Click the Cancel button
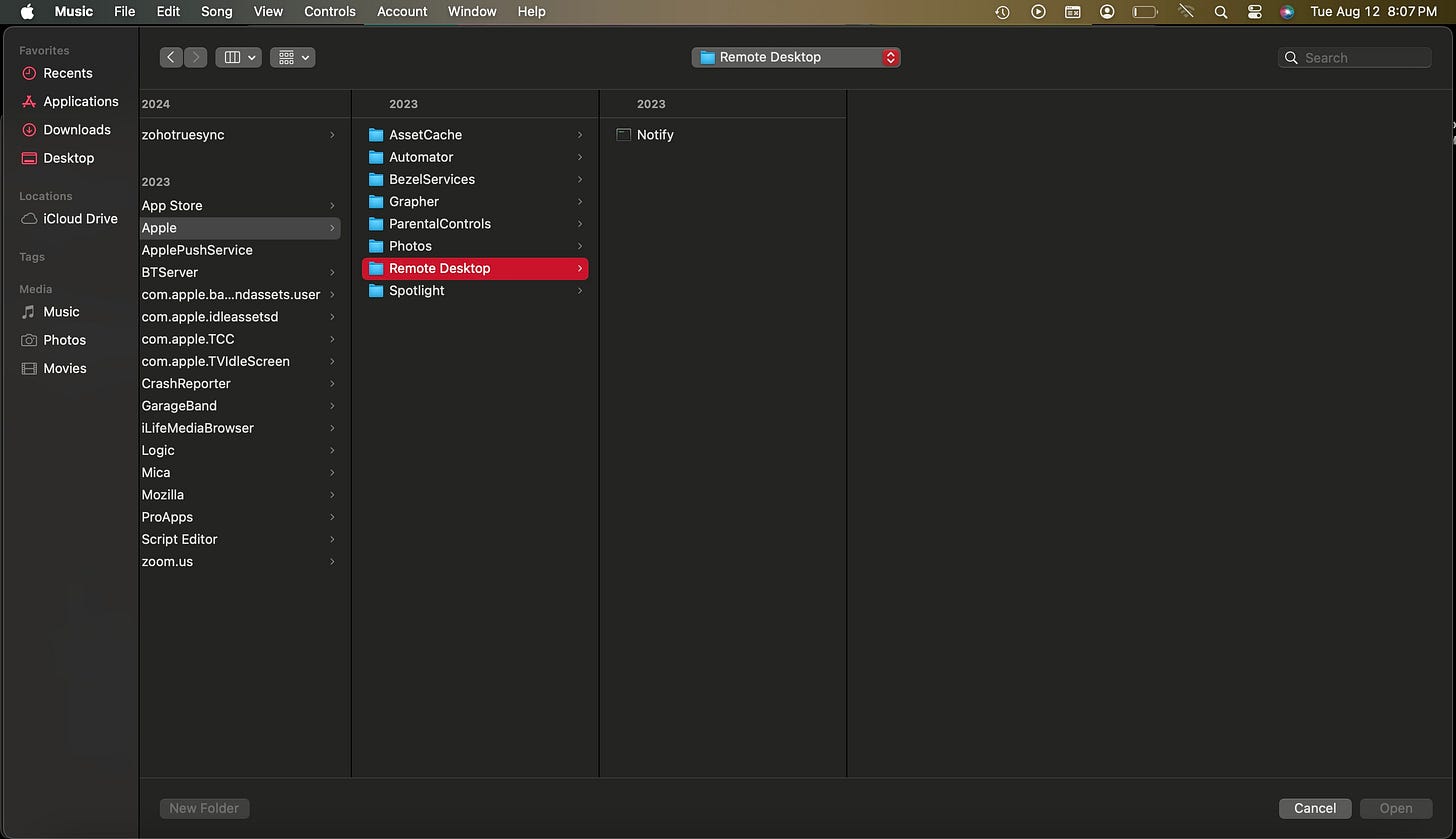The width and height of the screenshot is (1456, 839). coord(1315,808)
